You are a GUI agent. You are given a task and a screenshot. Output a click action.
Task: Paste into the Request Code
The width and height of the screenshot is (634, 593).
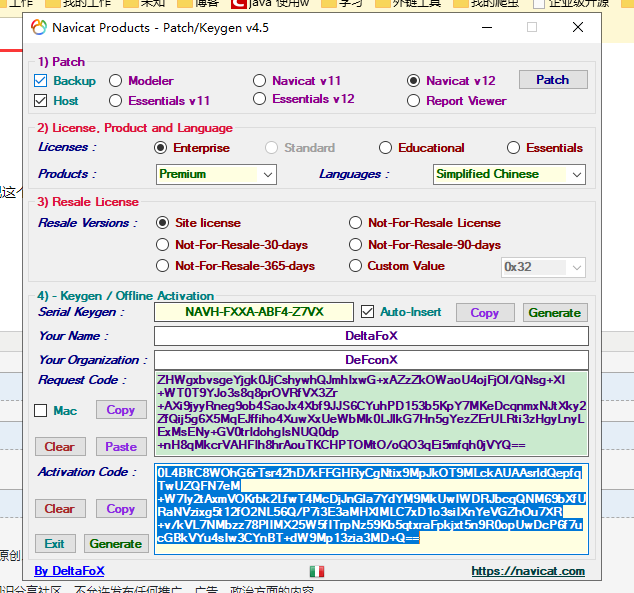click(121, 446)
